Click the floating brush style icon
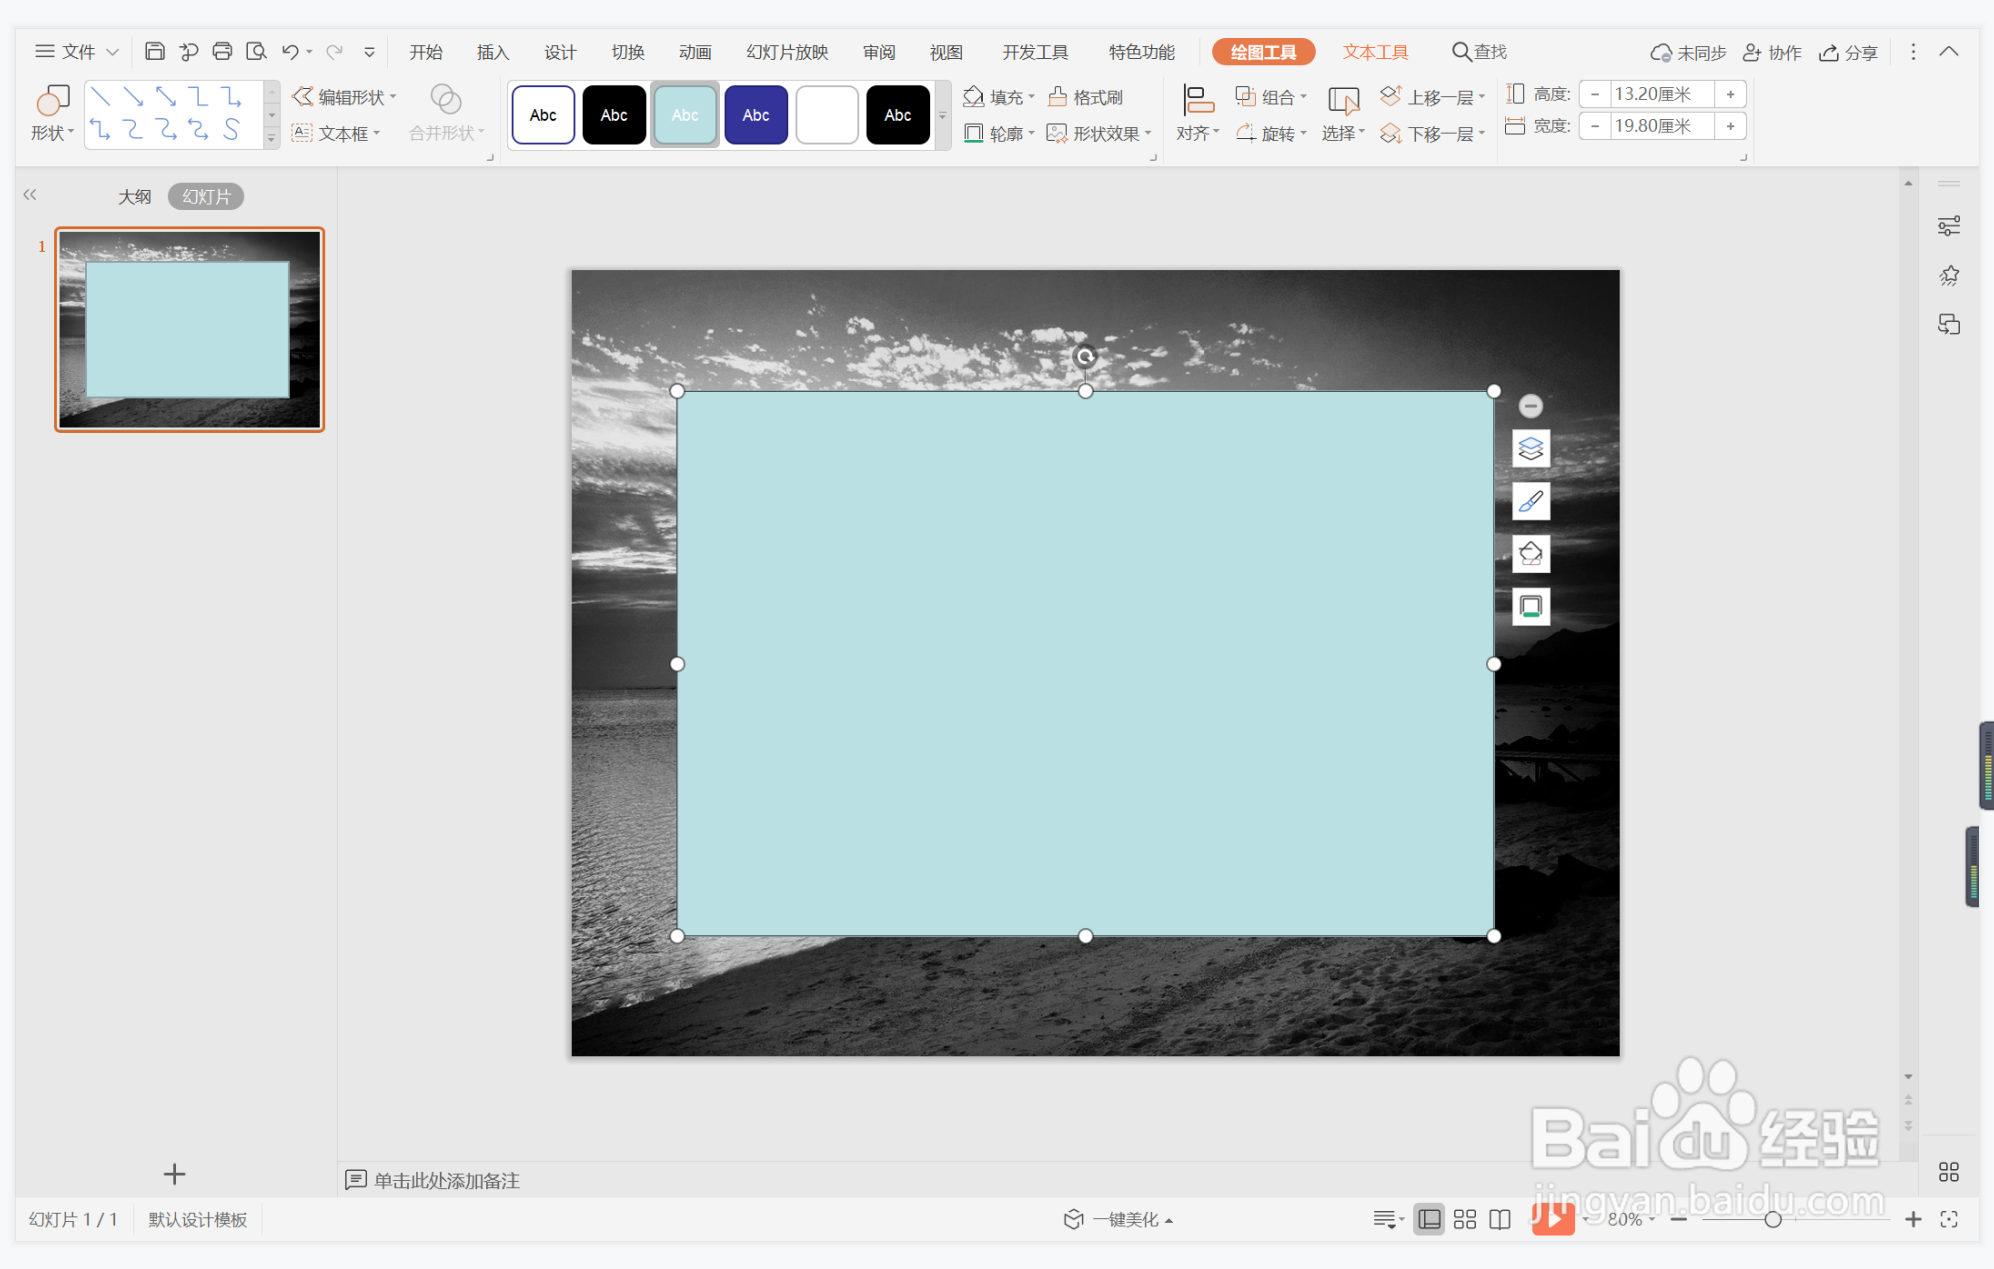Image resolution: width=1994 pixels, height=1269 pixels. point(1530,501)
